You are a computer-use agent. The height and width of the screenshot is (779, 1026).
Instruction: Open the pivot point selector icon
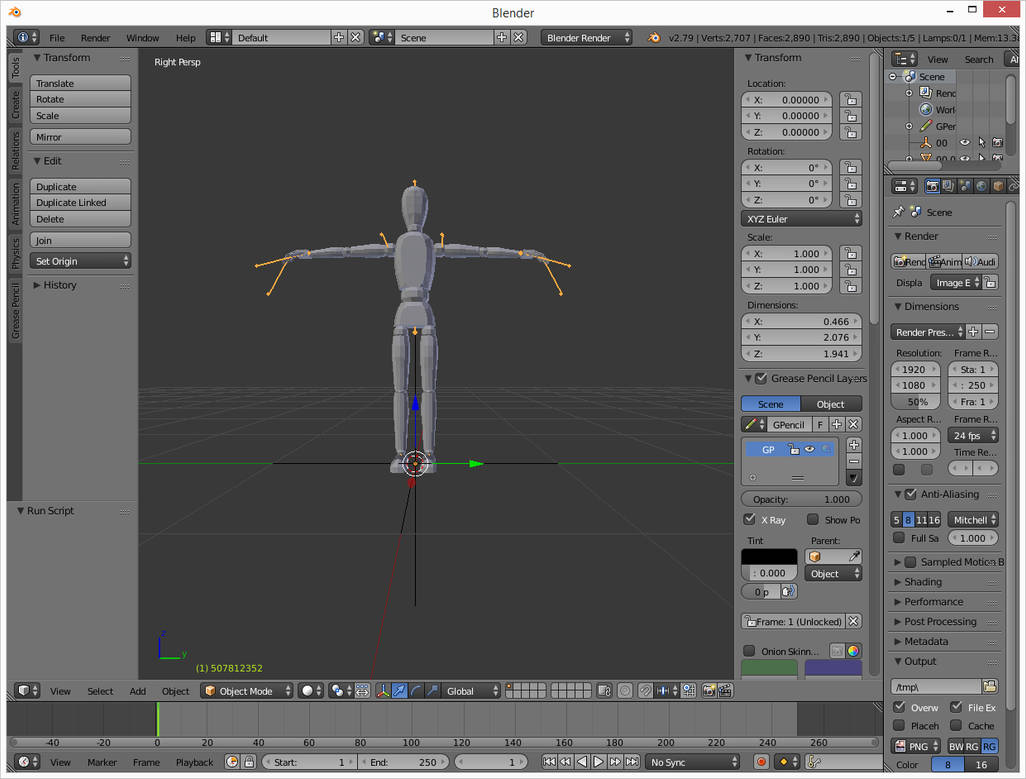click(x=341, y=691)
